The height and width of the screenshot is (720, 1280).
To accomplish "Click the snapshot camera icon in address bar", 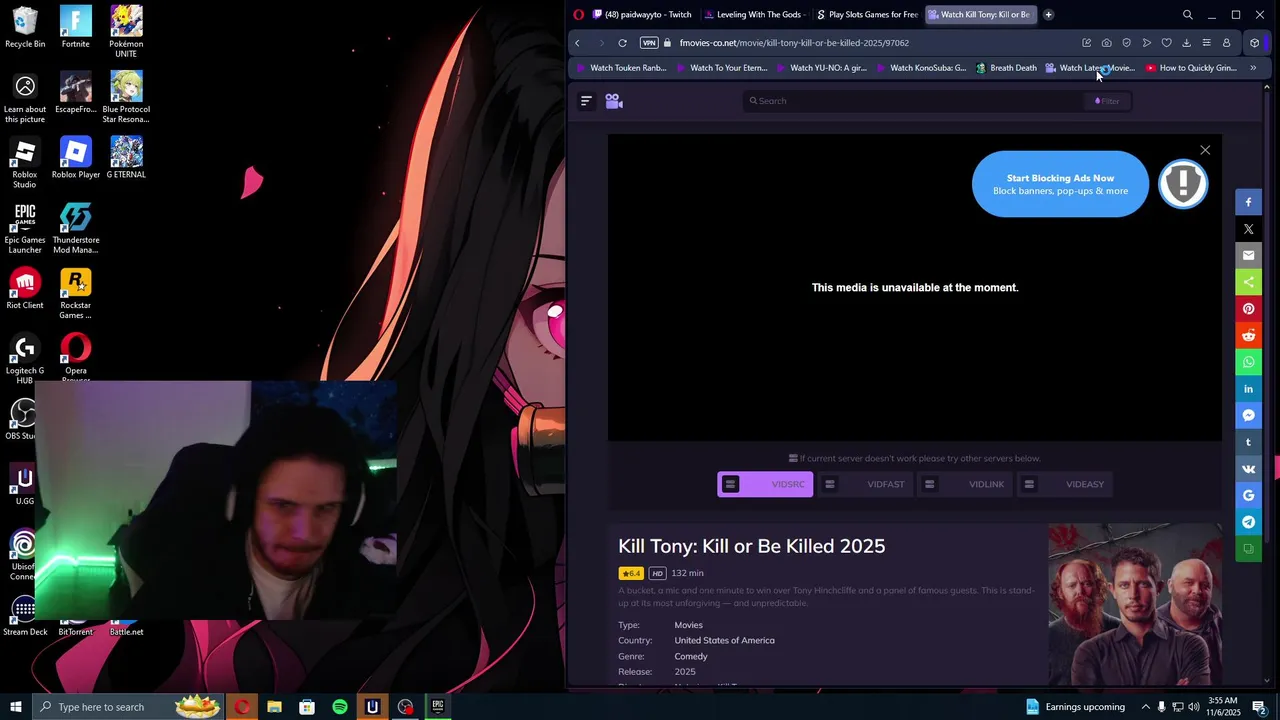I will tap(1106, 43).
